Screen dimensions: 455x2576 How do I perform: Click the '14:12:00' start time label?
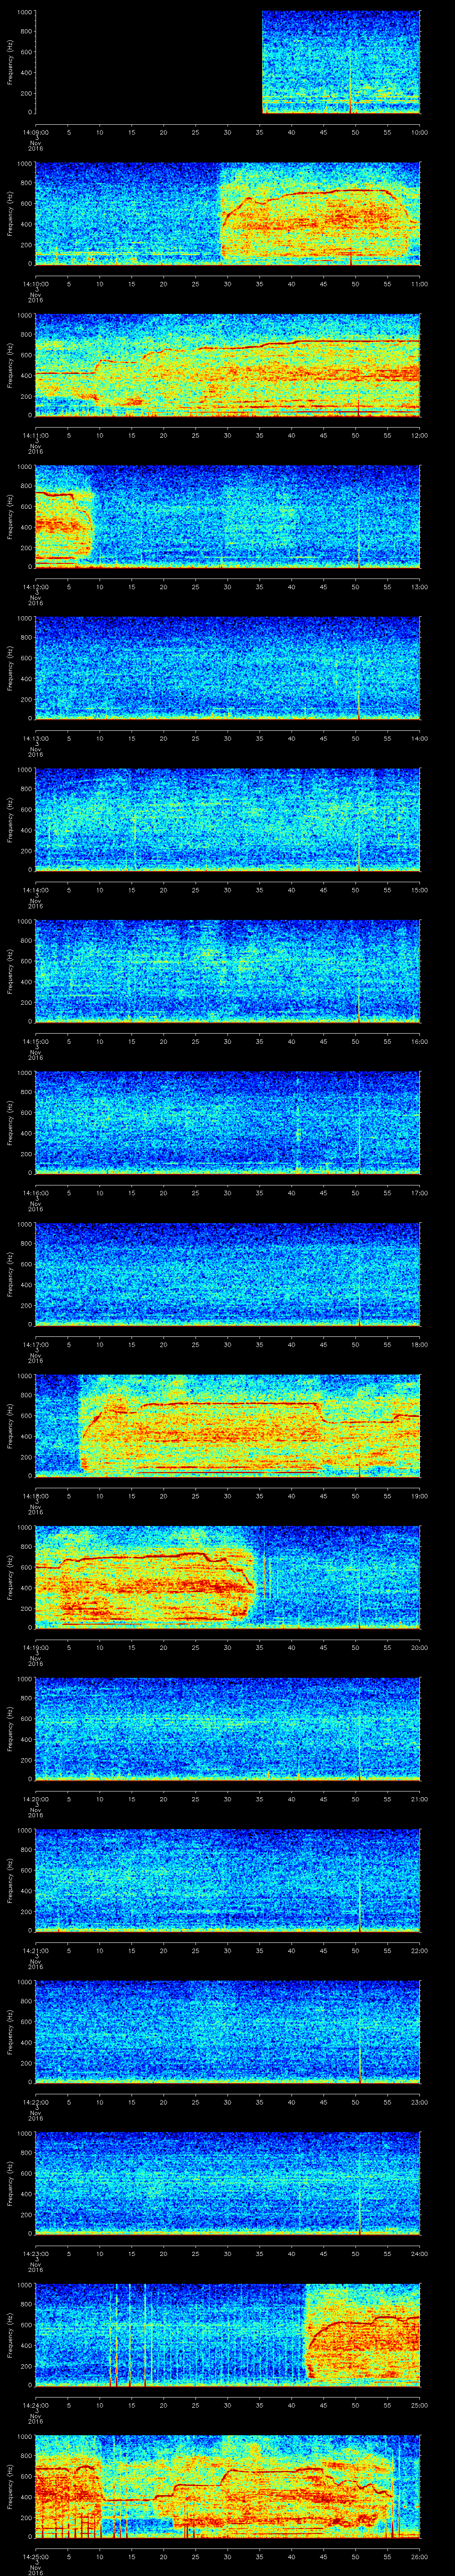coord(35,587)
